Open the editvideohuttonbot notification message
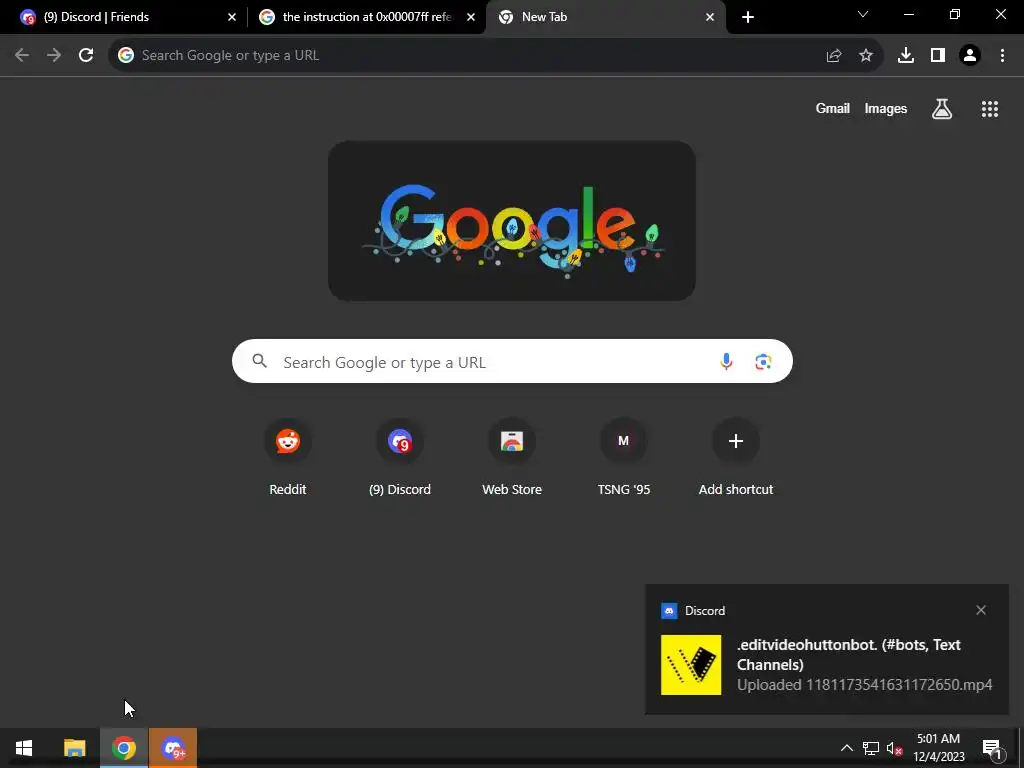The image size is (1024, 768). pyautogui.click(x=864, y=664)
